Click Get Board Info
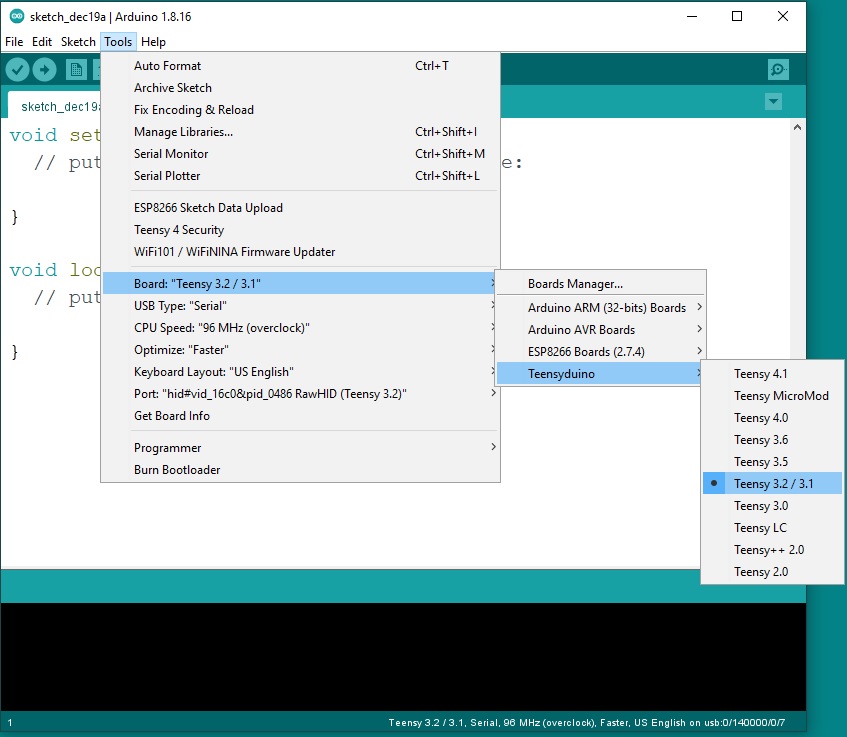Image resolution: width=847 pixels, height=737 pixels. click(172, 416)
